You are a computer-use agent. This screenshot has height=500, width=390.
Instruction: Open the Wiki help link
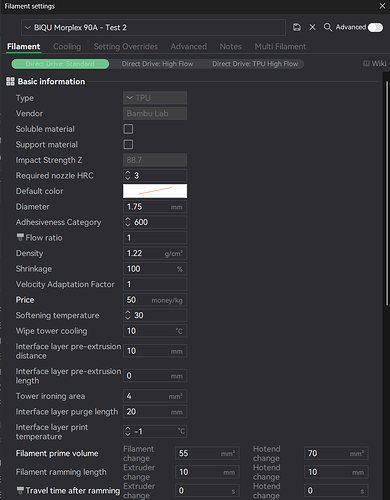tap(375, 63)
